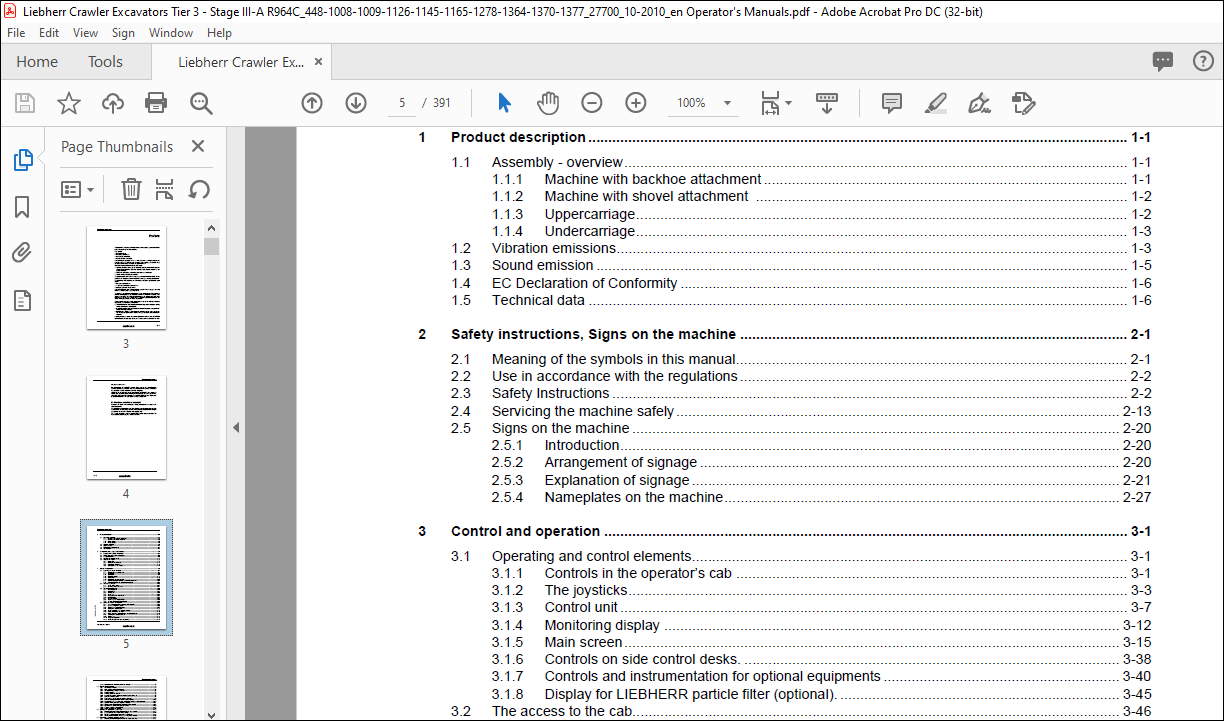
Task: Click the read mode keyboard icon
Action: point(827,103)
